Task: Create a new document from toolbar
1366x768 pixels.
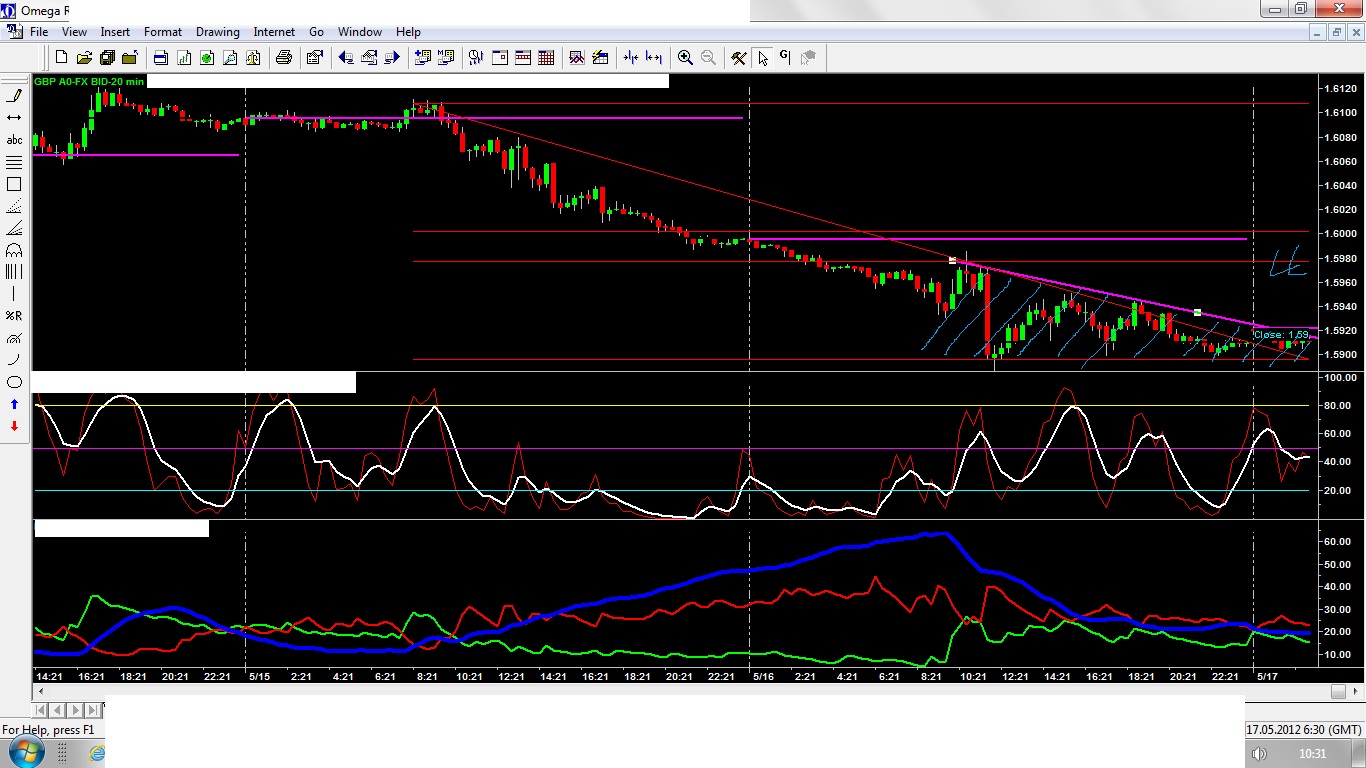Action: click(62, 58)
